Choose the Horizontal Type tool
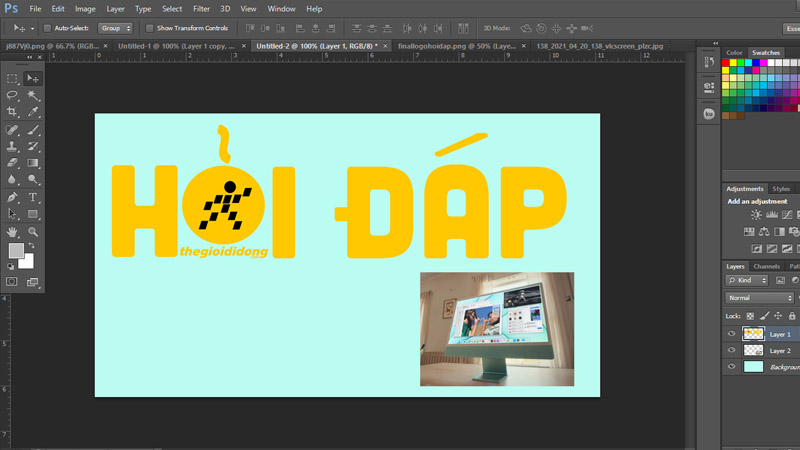This screenshot has width=800, height=450. pos(33,198)
